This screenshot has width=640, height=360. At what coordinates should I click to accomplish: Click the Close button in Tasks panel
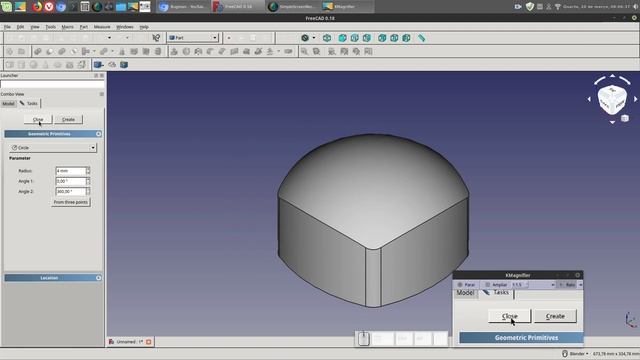point(38,119)
